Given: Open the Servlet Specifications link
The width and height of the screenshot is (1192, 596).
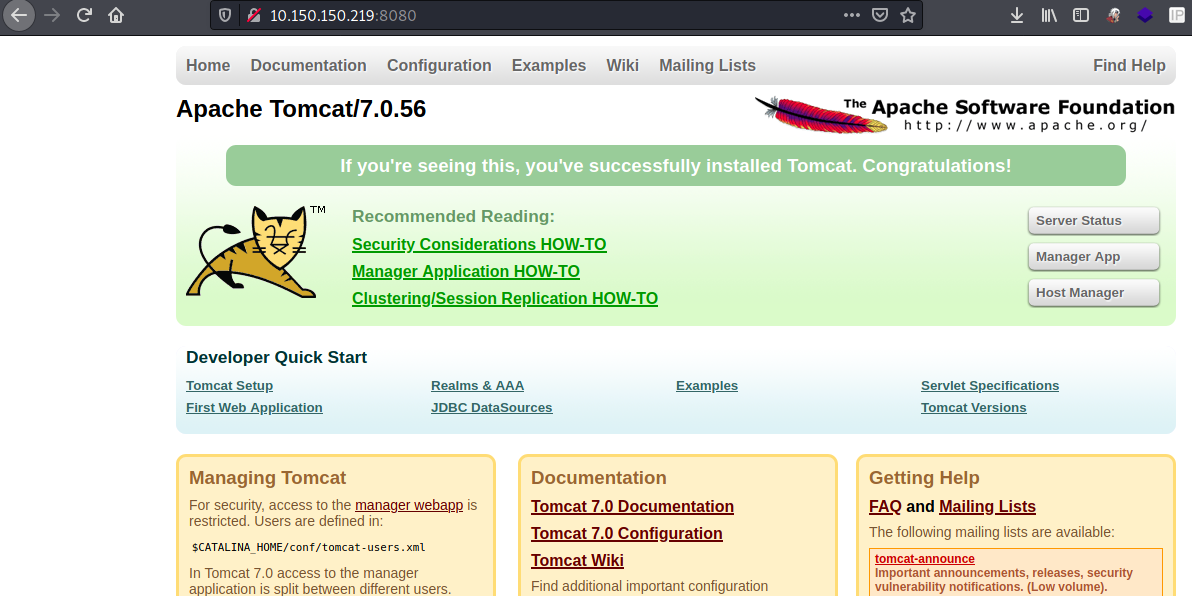Looking at the screenshot, I should click(x=990, y=385).
